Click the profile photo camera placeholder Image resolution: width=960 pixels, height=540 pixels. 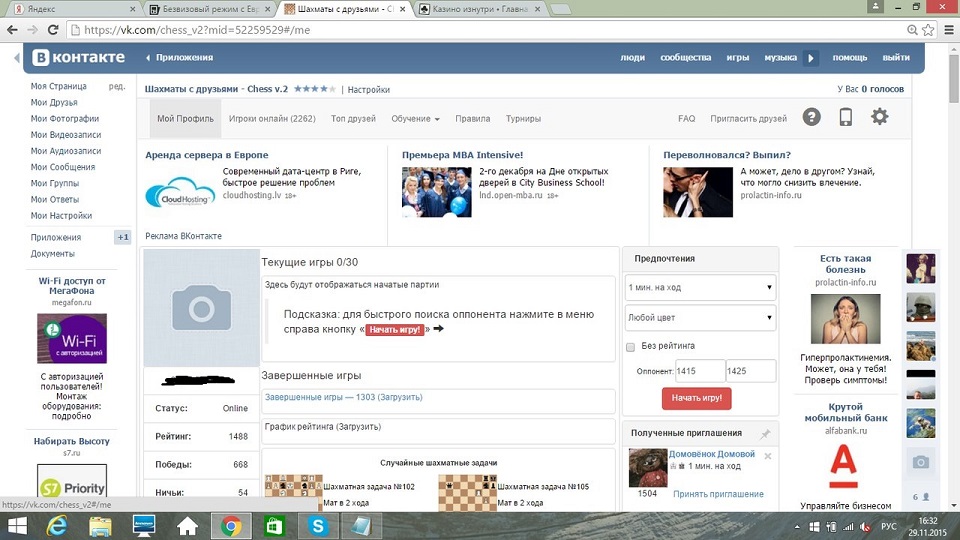201,309
